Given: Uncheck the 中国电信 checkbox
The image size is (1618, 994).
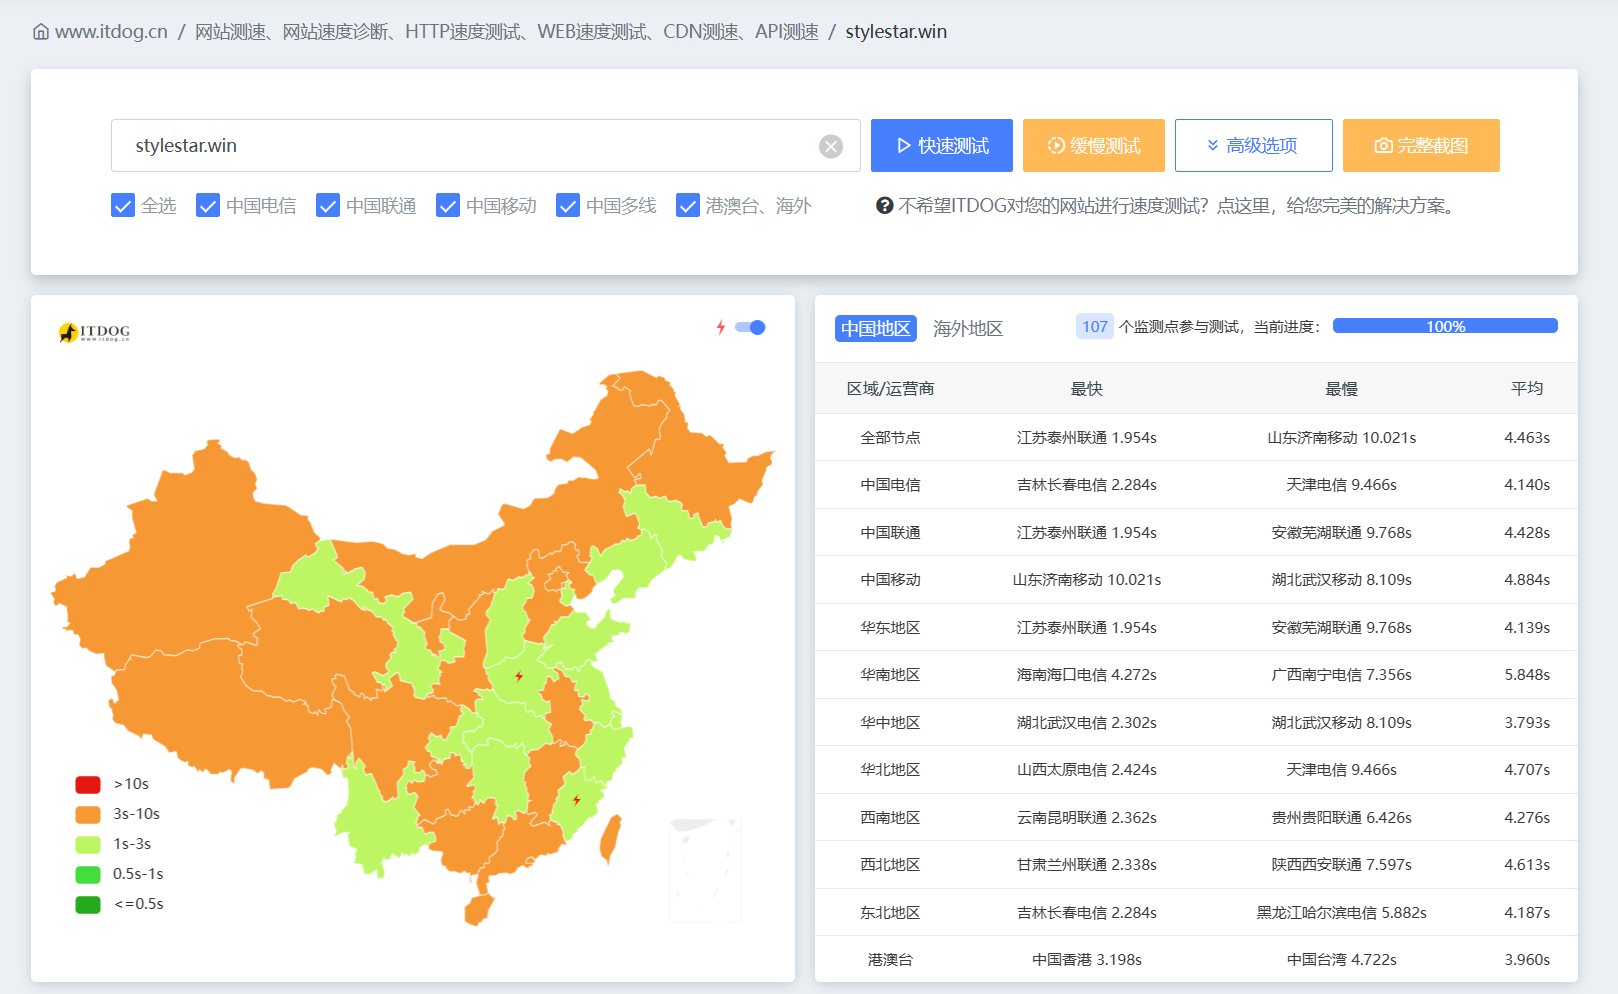Looking at the screenshot, I should pyautogui.click(x=208, y=205).
